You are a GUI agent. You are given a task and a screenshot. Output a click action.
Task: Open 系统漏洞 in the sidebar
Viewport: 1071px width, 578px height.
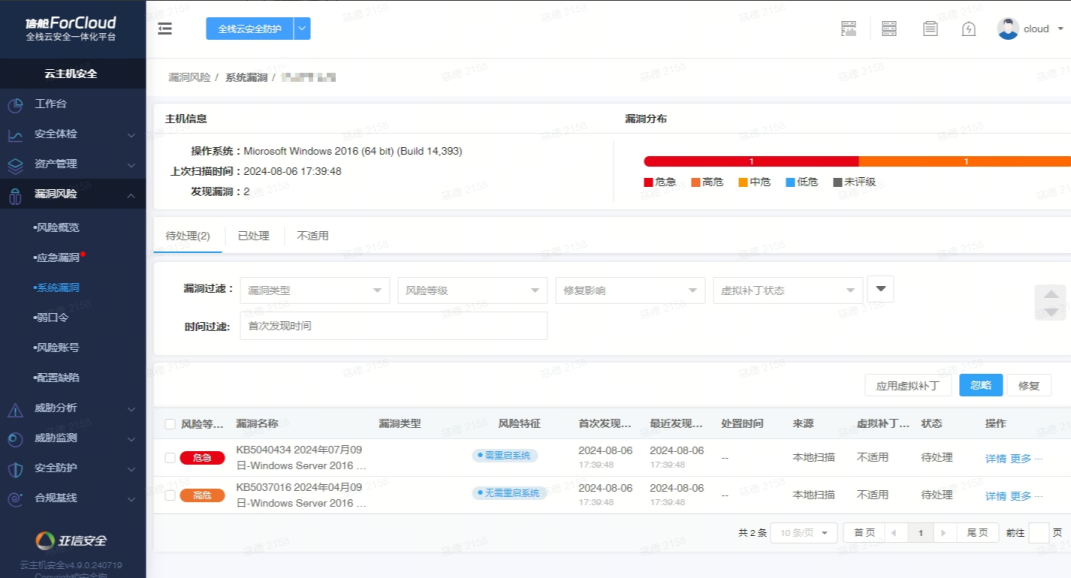58,288
